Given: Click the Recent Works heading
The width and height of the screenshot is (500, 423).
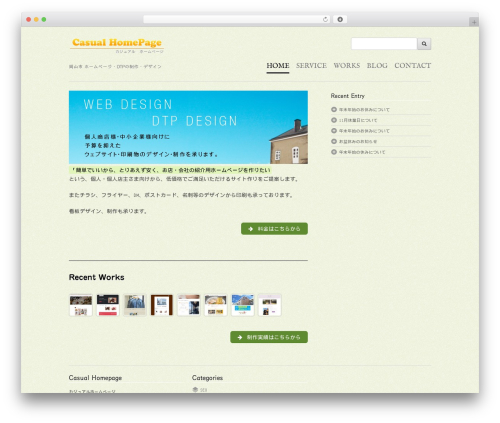Looking at the screenshot, I should (x=97, y=277).
